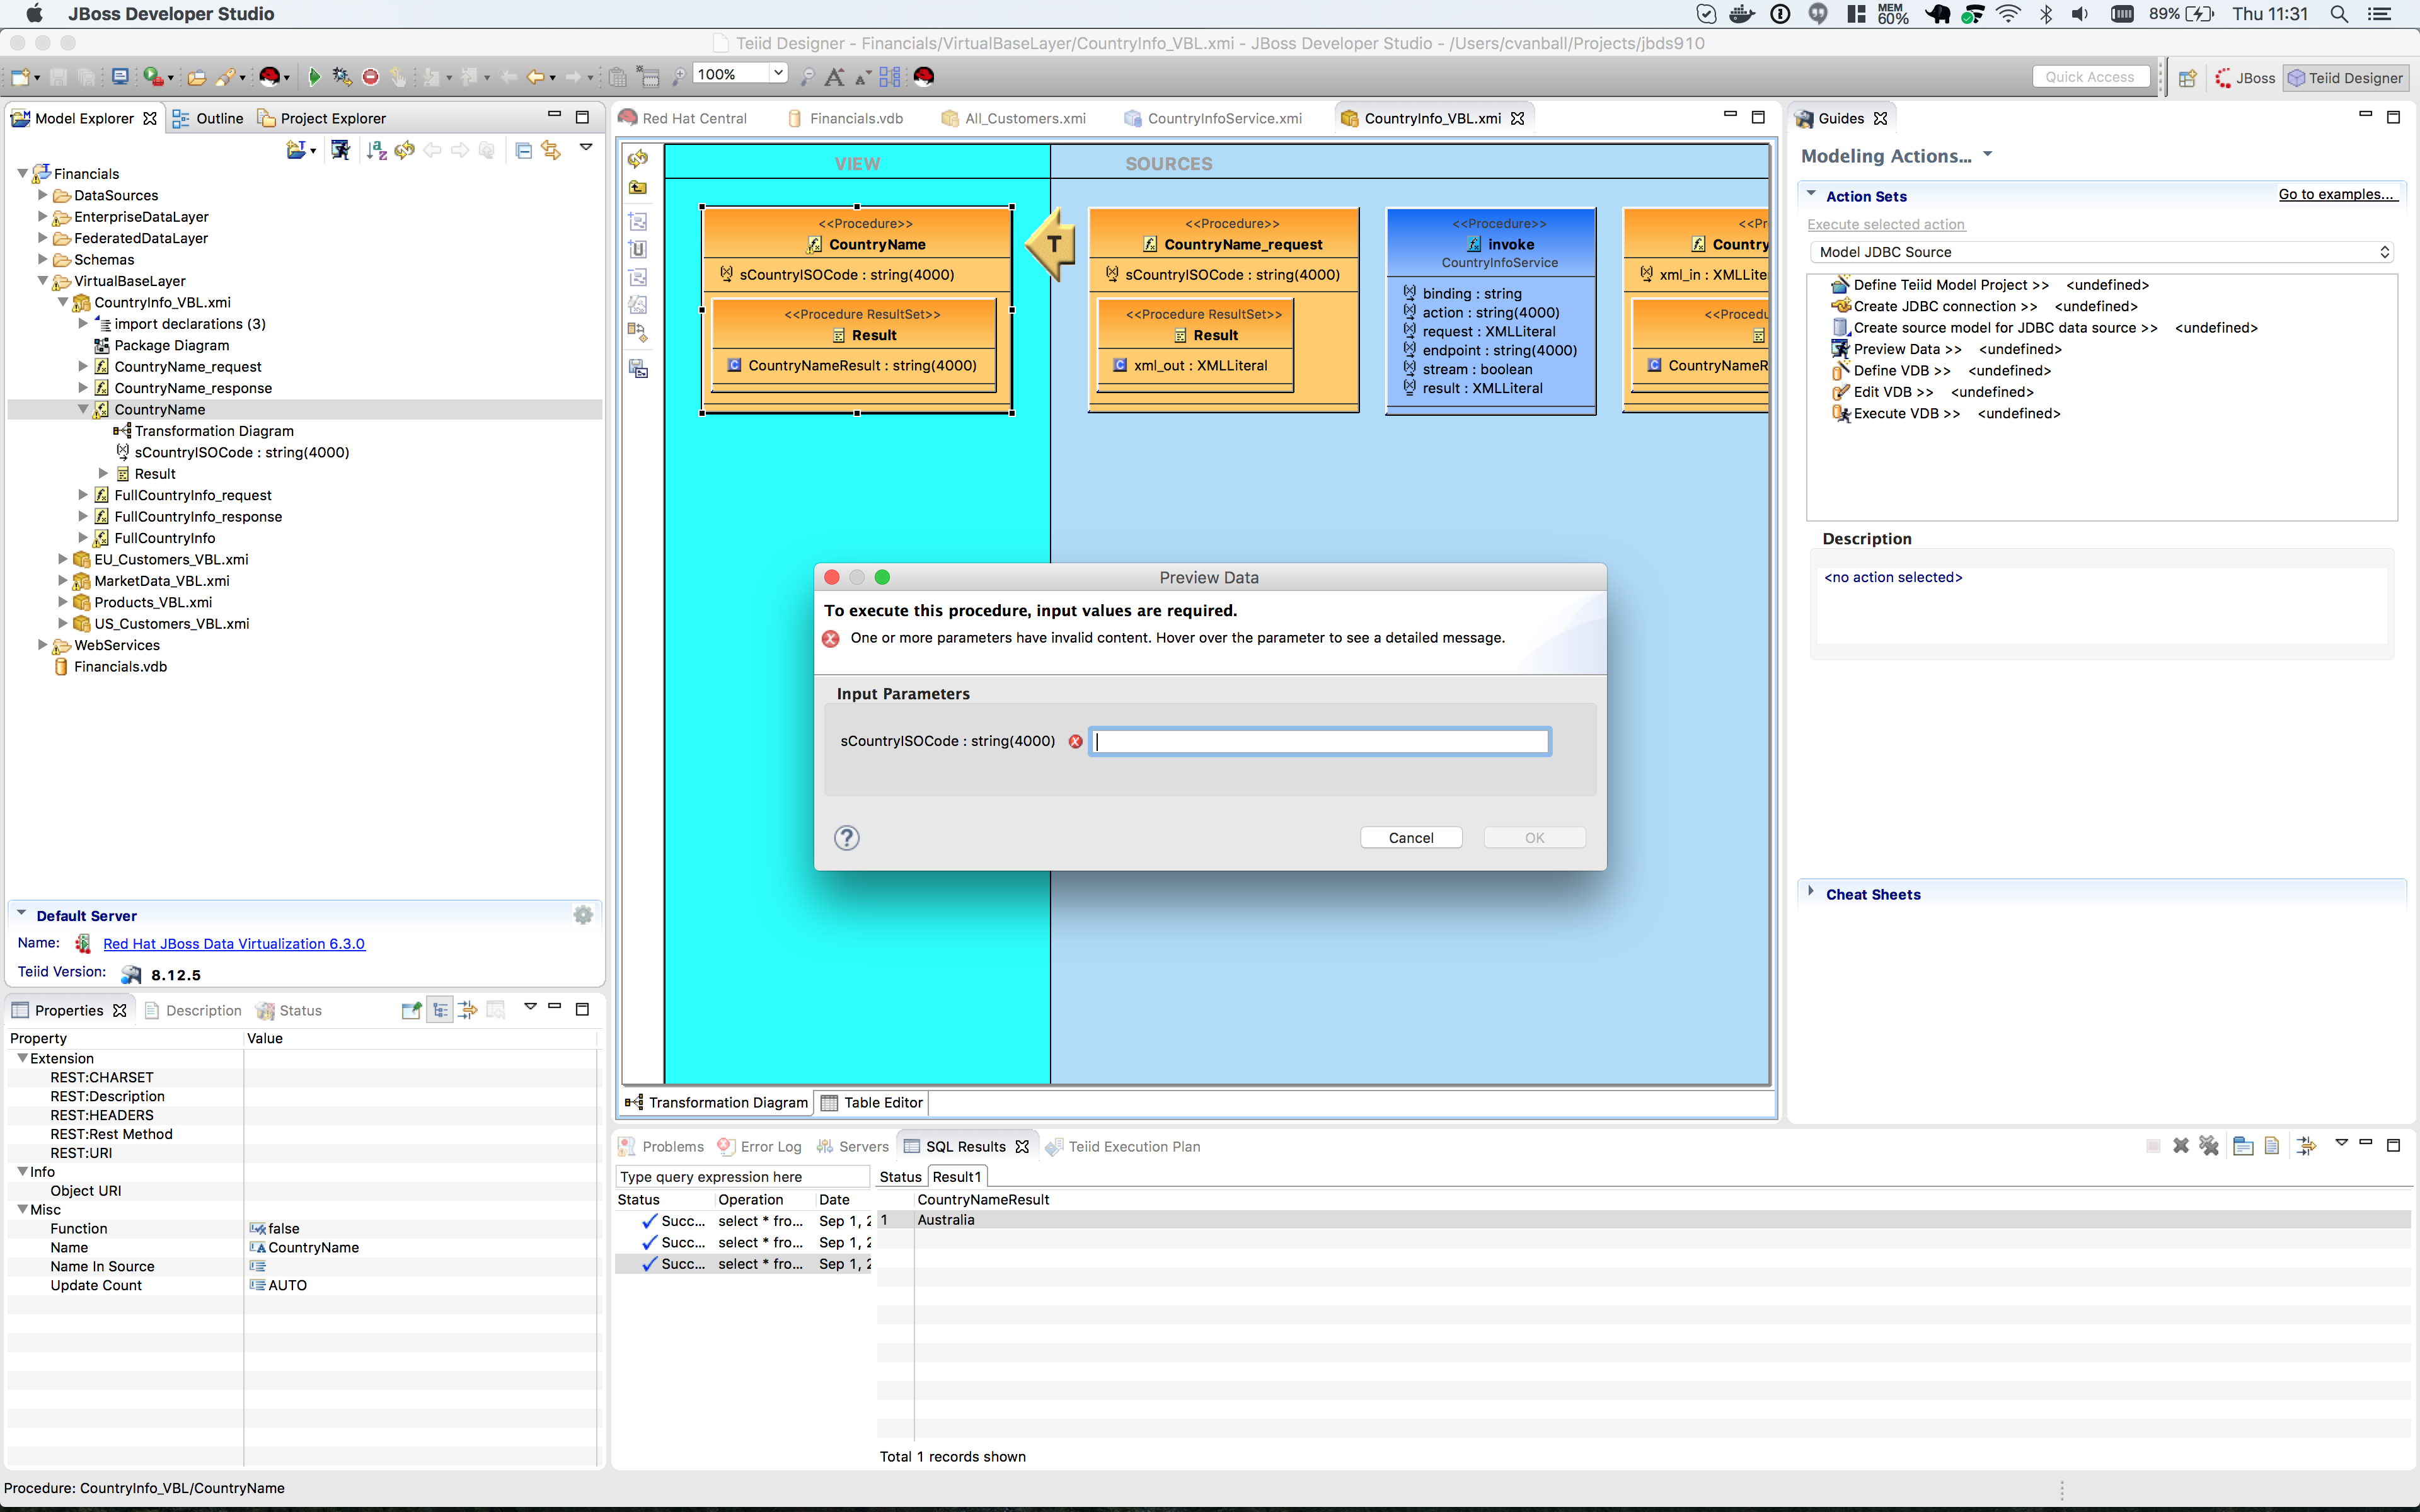The height and width of the screenshot is (1512, 2420).
Task: Toggle Show Categories in Properties view
Action: [440, 1010]
